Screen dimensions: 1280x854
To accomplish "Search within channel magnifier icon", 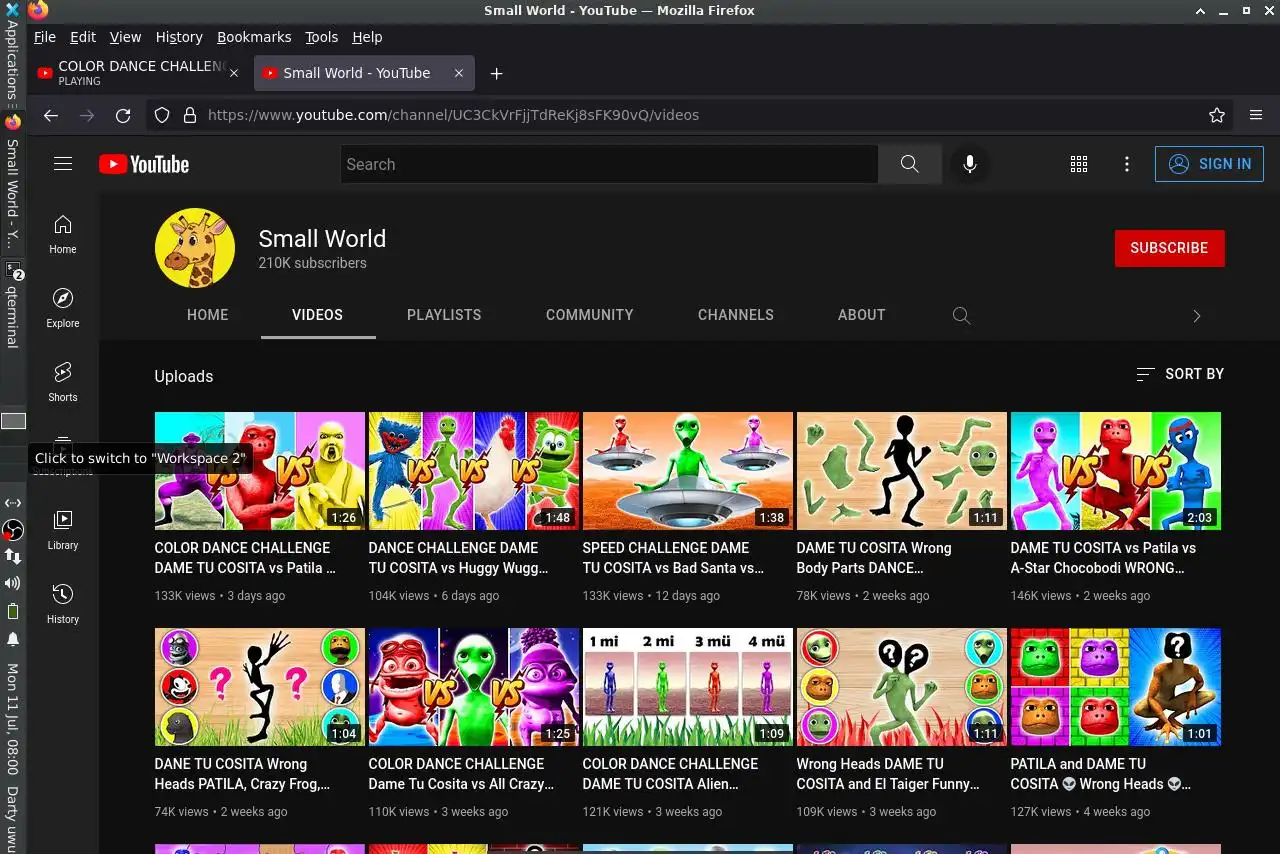I will pos(961,315).
